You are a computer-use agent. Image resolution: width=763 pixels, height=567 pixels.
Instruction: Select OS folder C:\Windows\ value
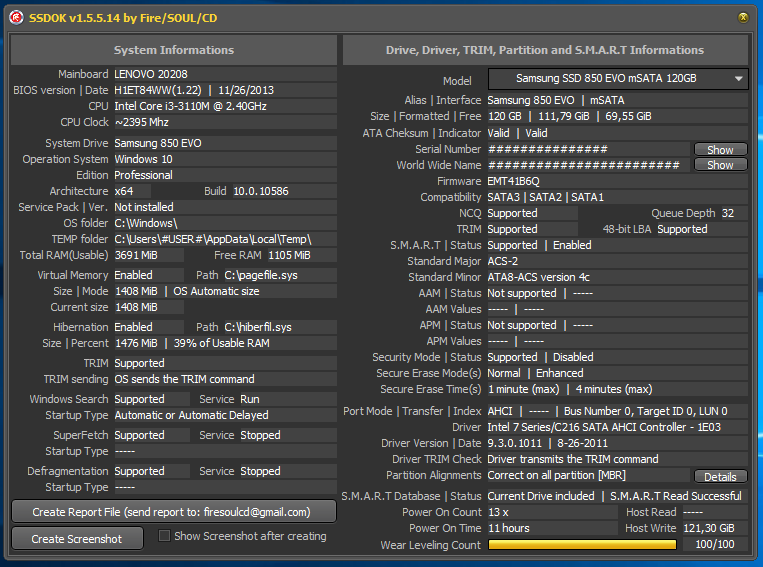point(146,223)
